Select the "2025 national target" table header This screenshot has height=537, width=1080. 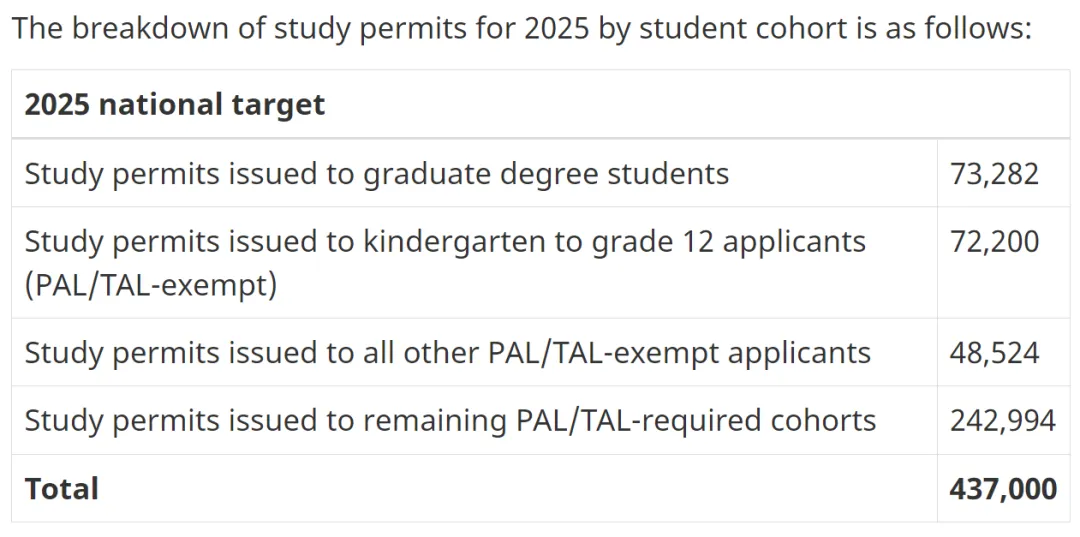click(175, 105)
